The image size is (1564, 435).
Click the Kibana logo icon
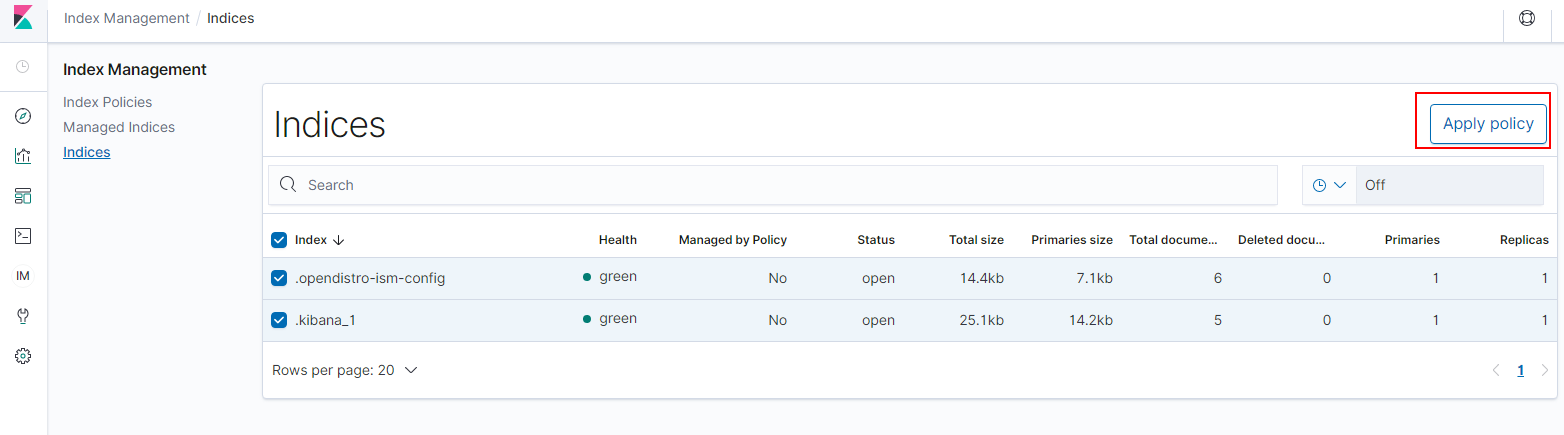pyautogui.click(x=23, y=19)
